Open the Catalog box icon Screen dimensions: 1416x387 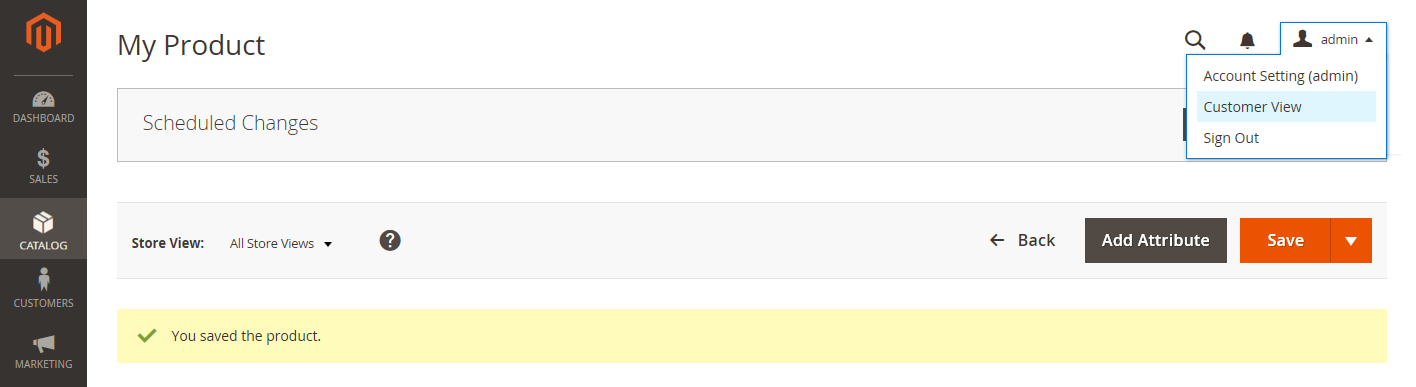pyautogui.click(x=43, y=221)
